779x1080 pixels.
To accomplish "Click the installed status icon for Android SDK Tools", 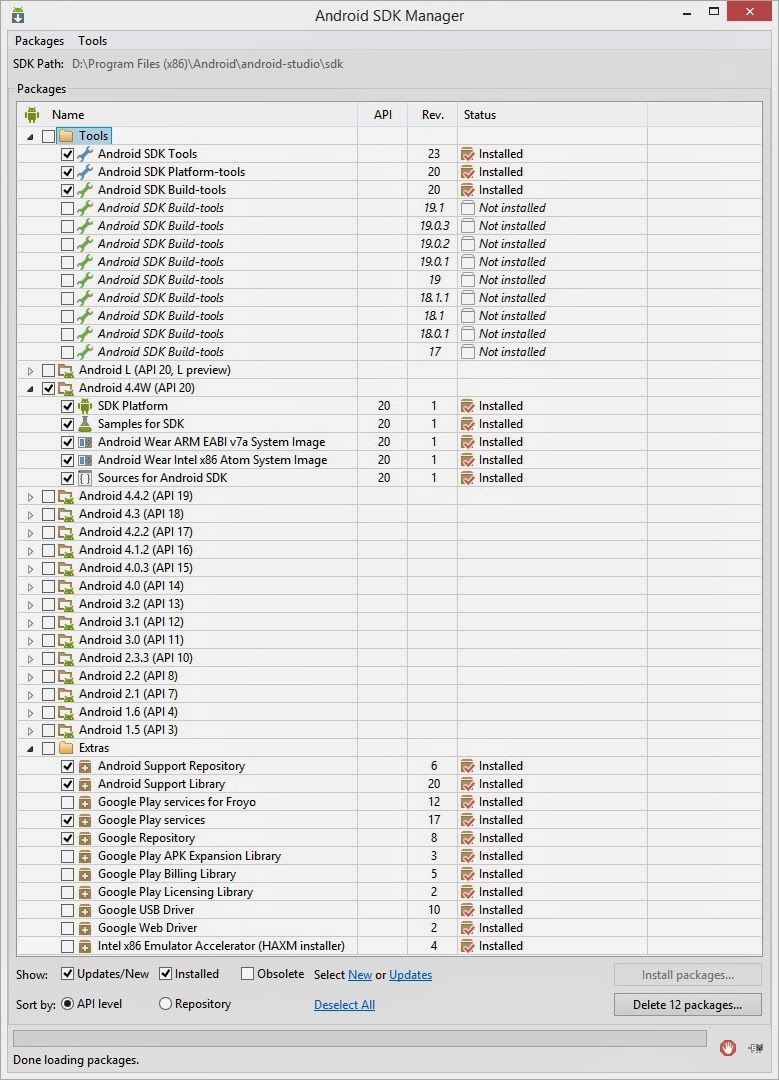I will [x=468, y=154].
